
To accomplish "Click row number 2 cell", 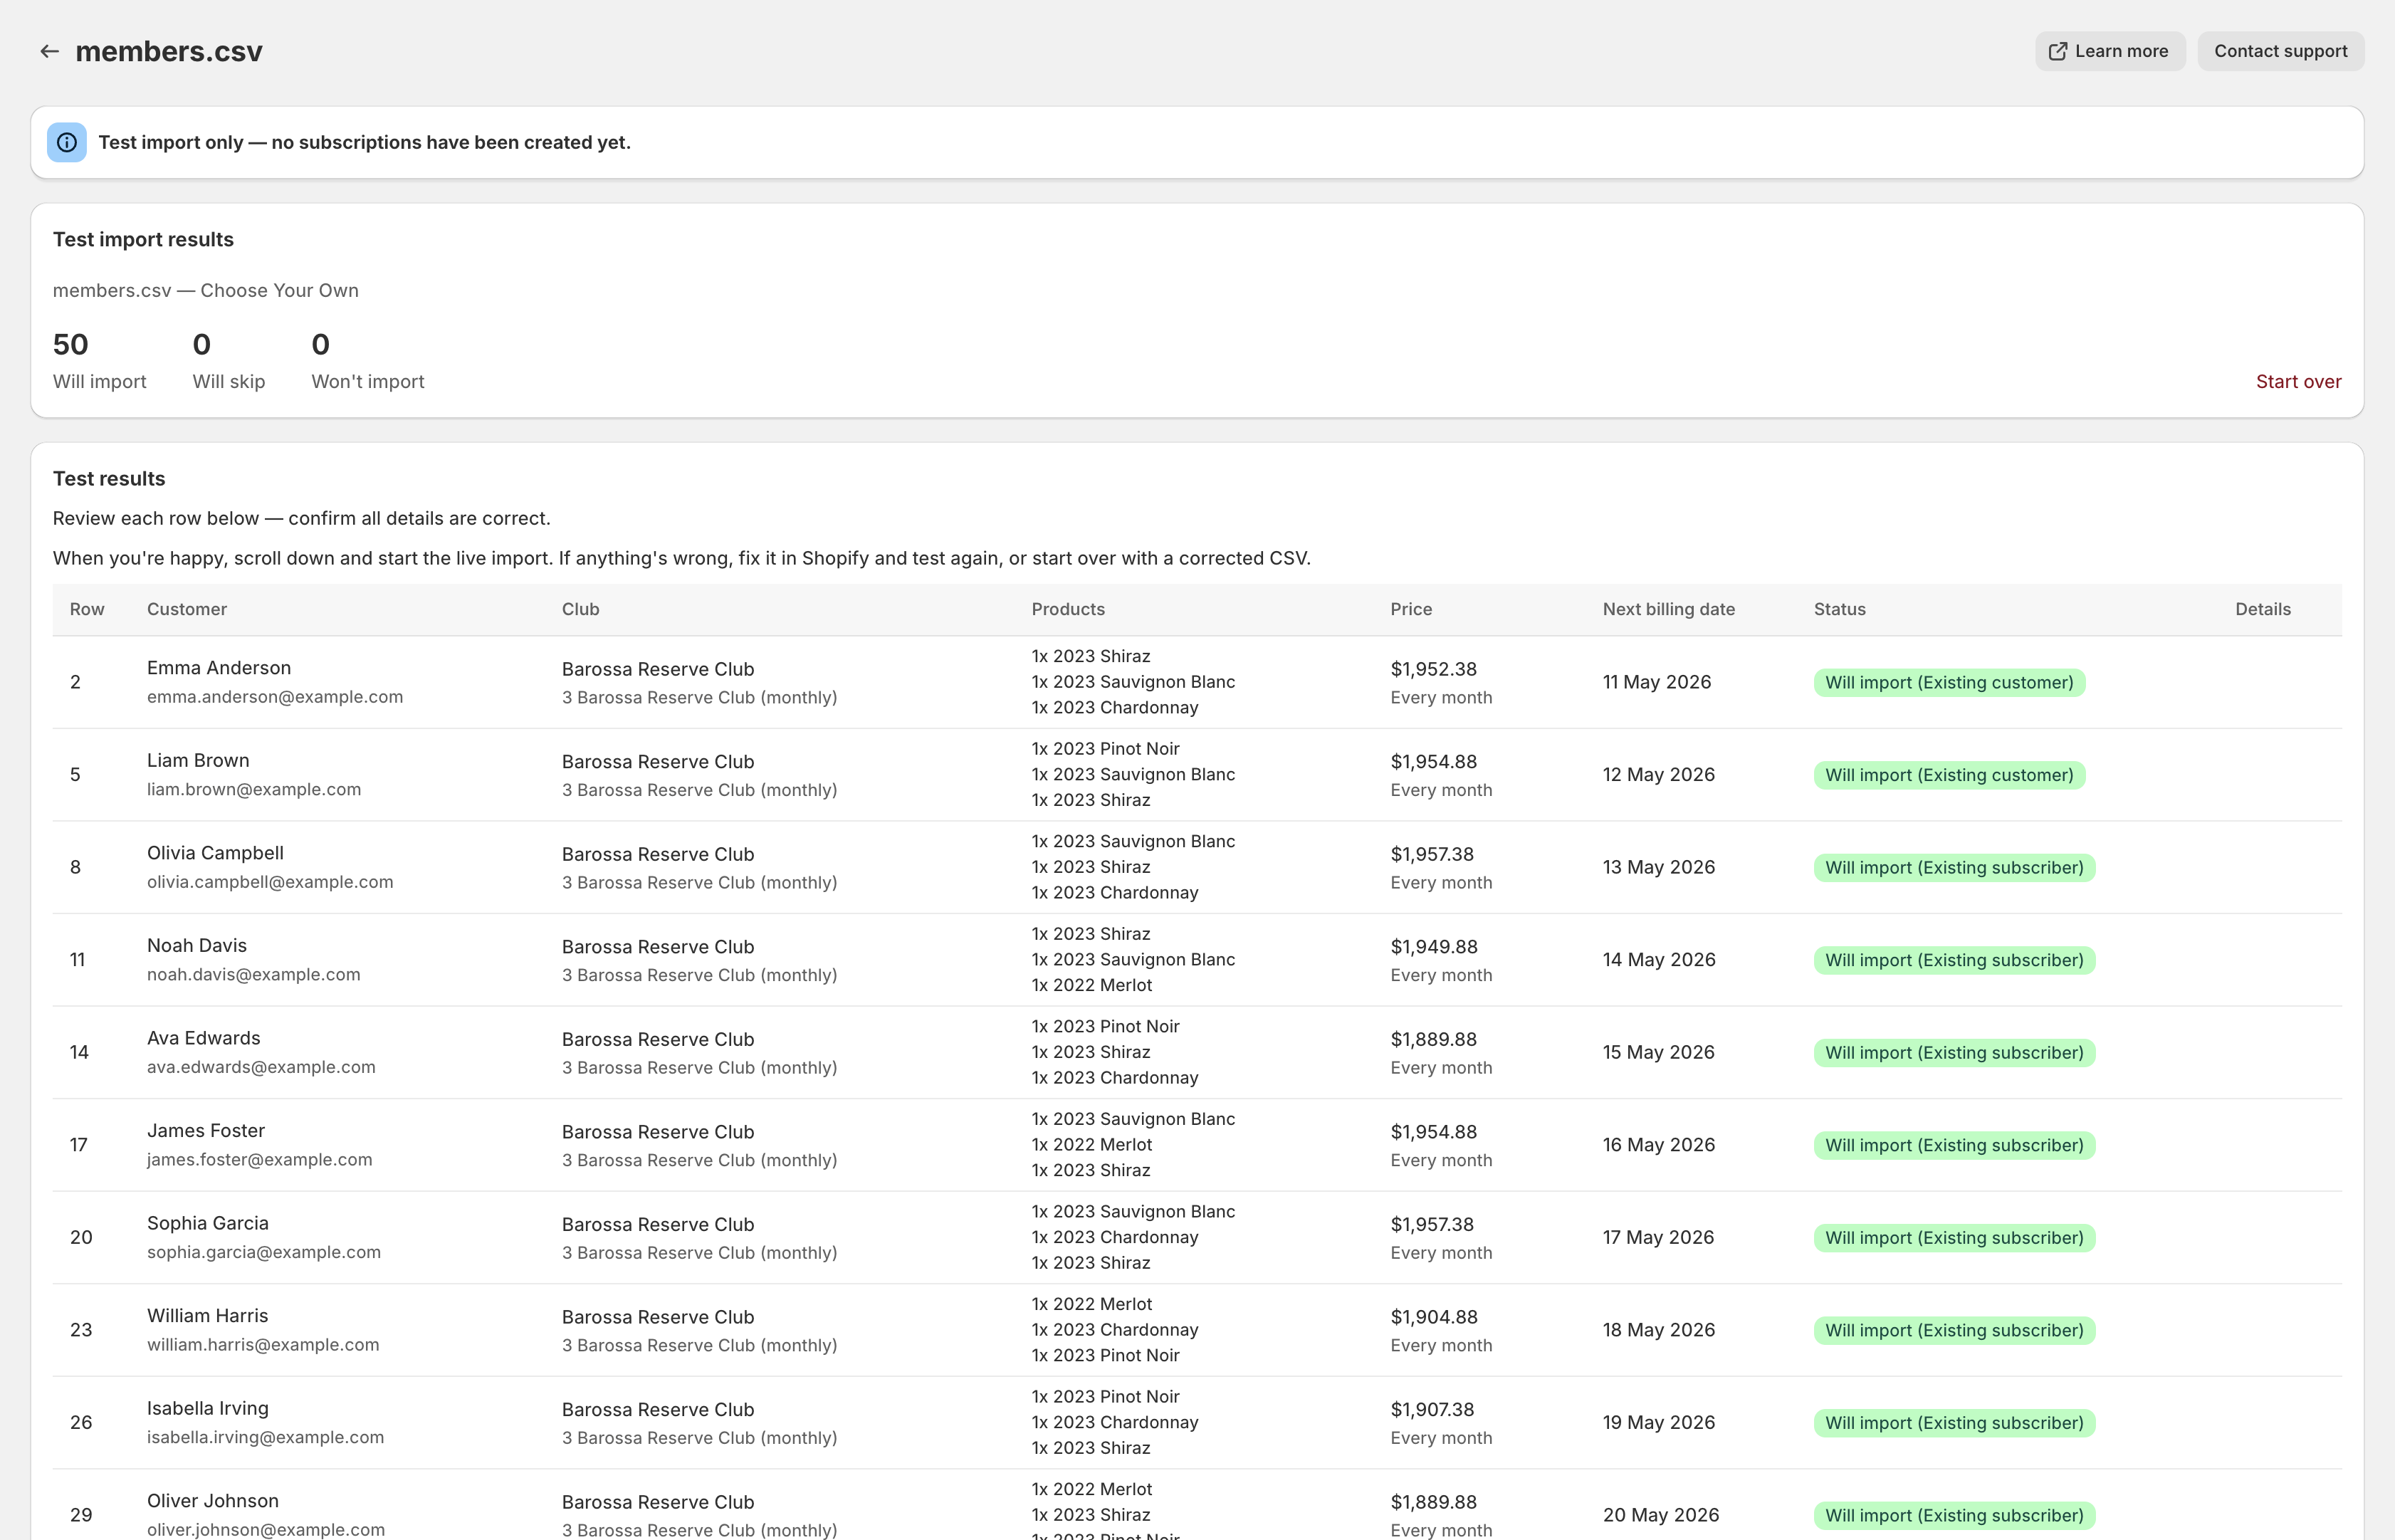I will pos(76,682).
